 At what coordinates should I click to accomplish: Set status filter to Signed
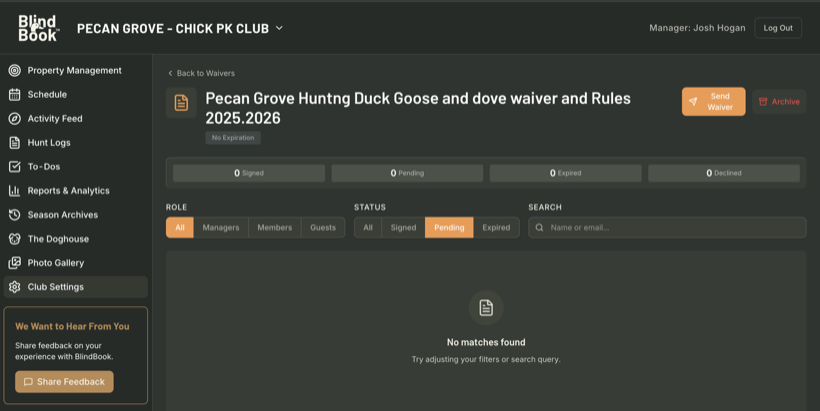click(x=403, y=227)
